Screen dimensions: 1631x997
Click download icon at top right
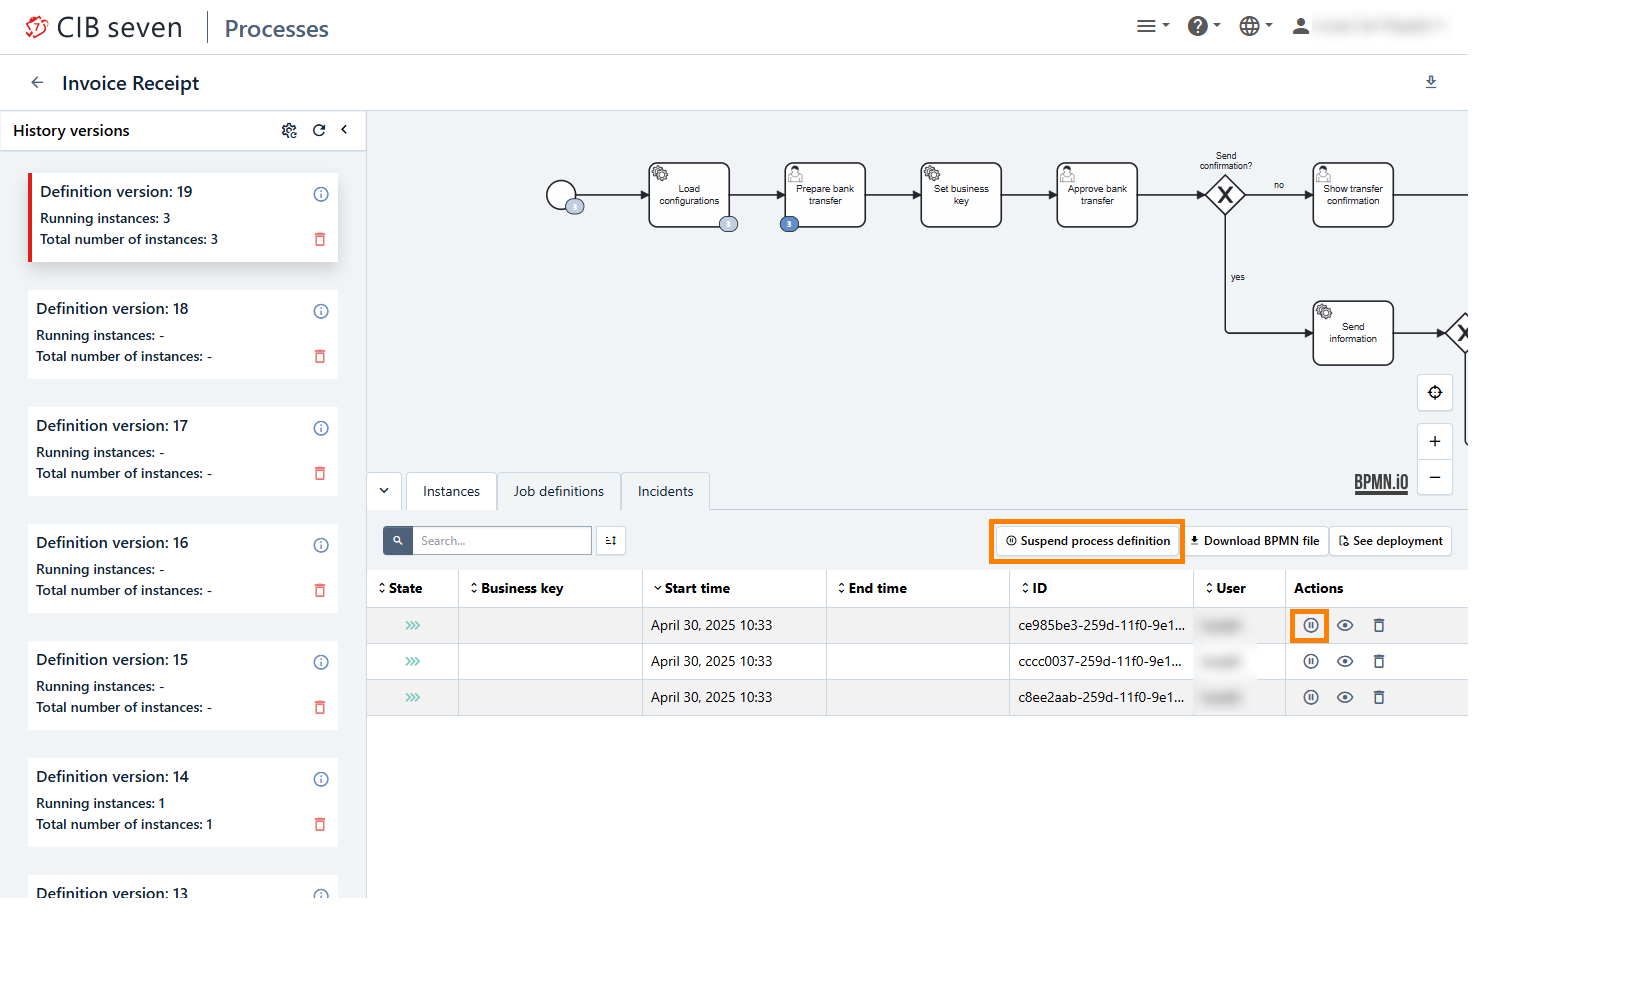(x=1430, y=82)
